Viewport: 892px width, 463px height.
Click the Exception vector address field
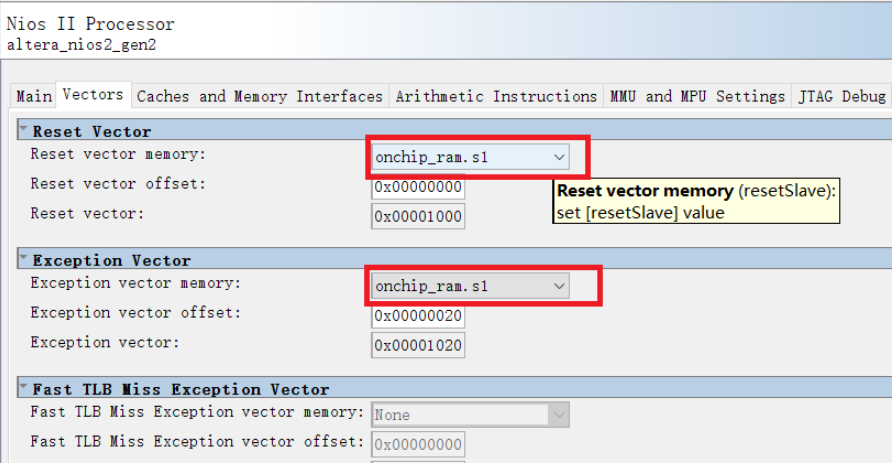pyautogui.click(x=418, y=344)
